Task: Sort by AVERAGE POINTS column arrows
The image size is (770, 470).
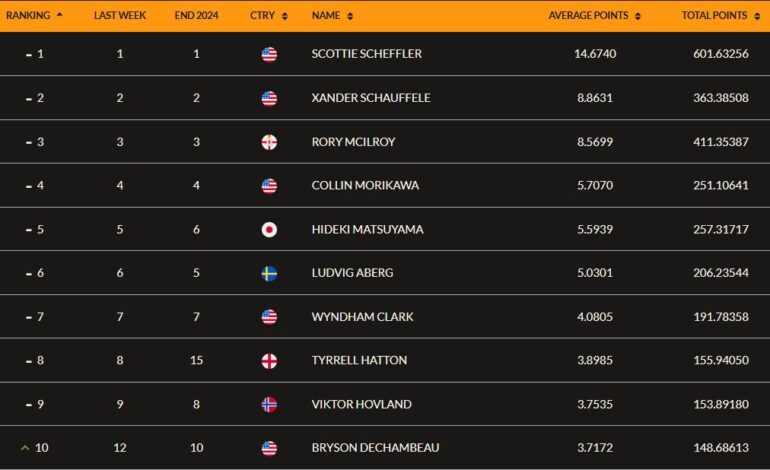Action: [637, 16]
